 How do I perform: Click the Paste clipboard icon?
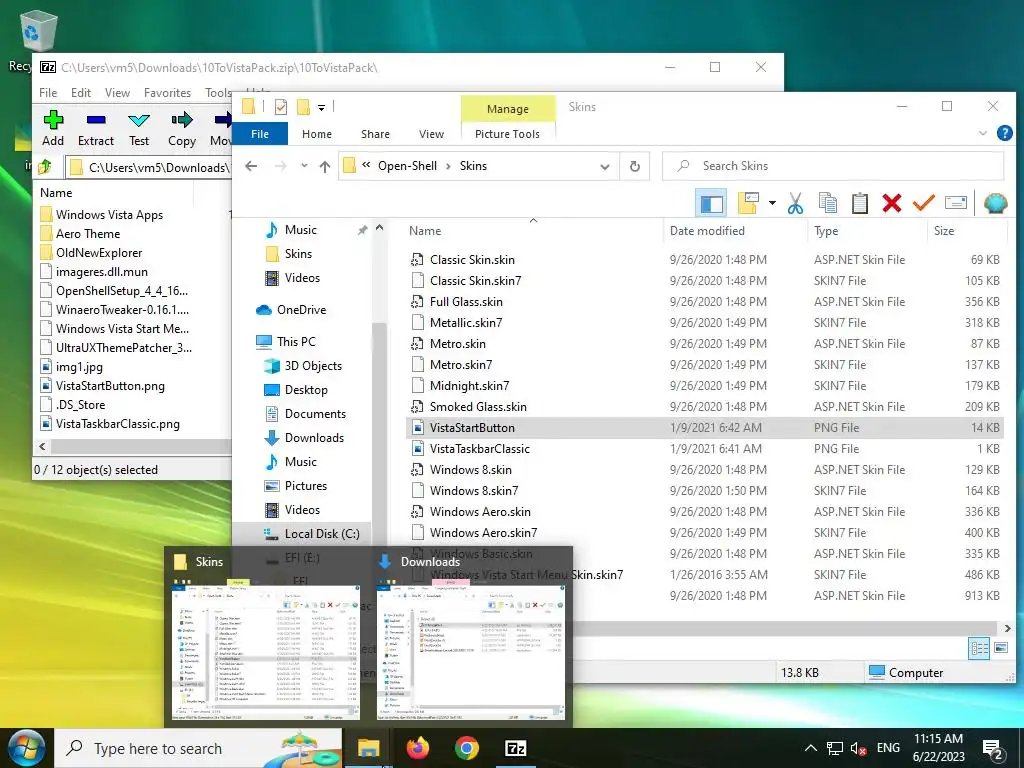coord(859,204)
